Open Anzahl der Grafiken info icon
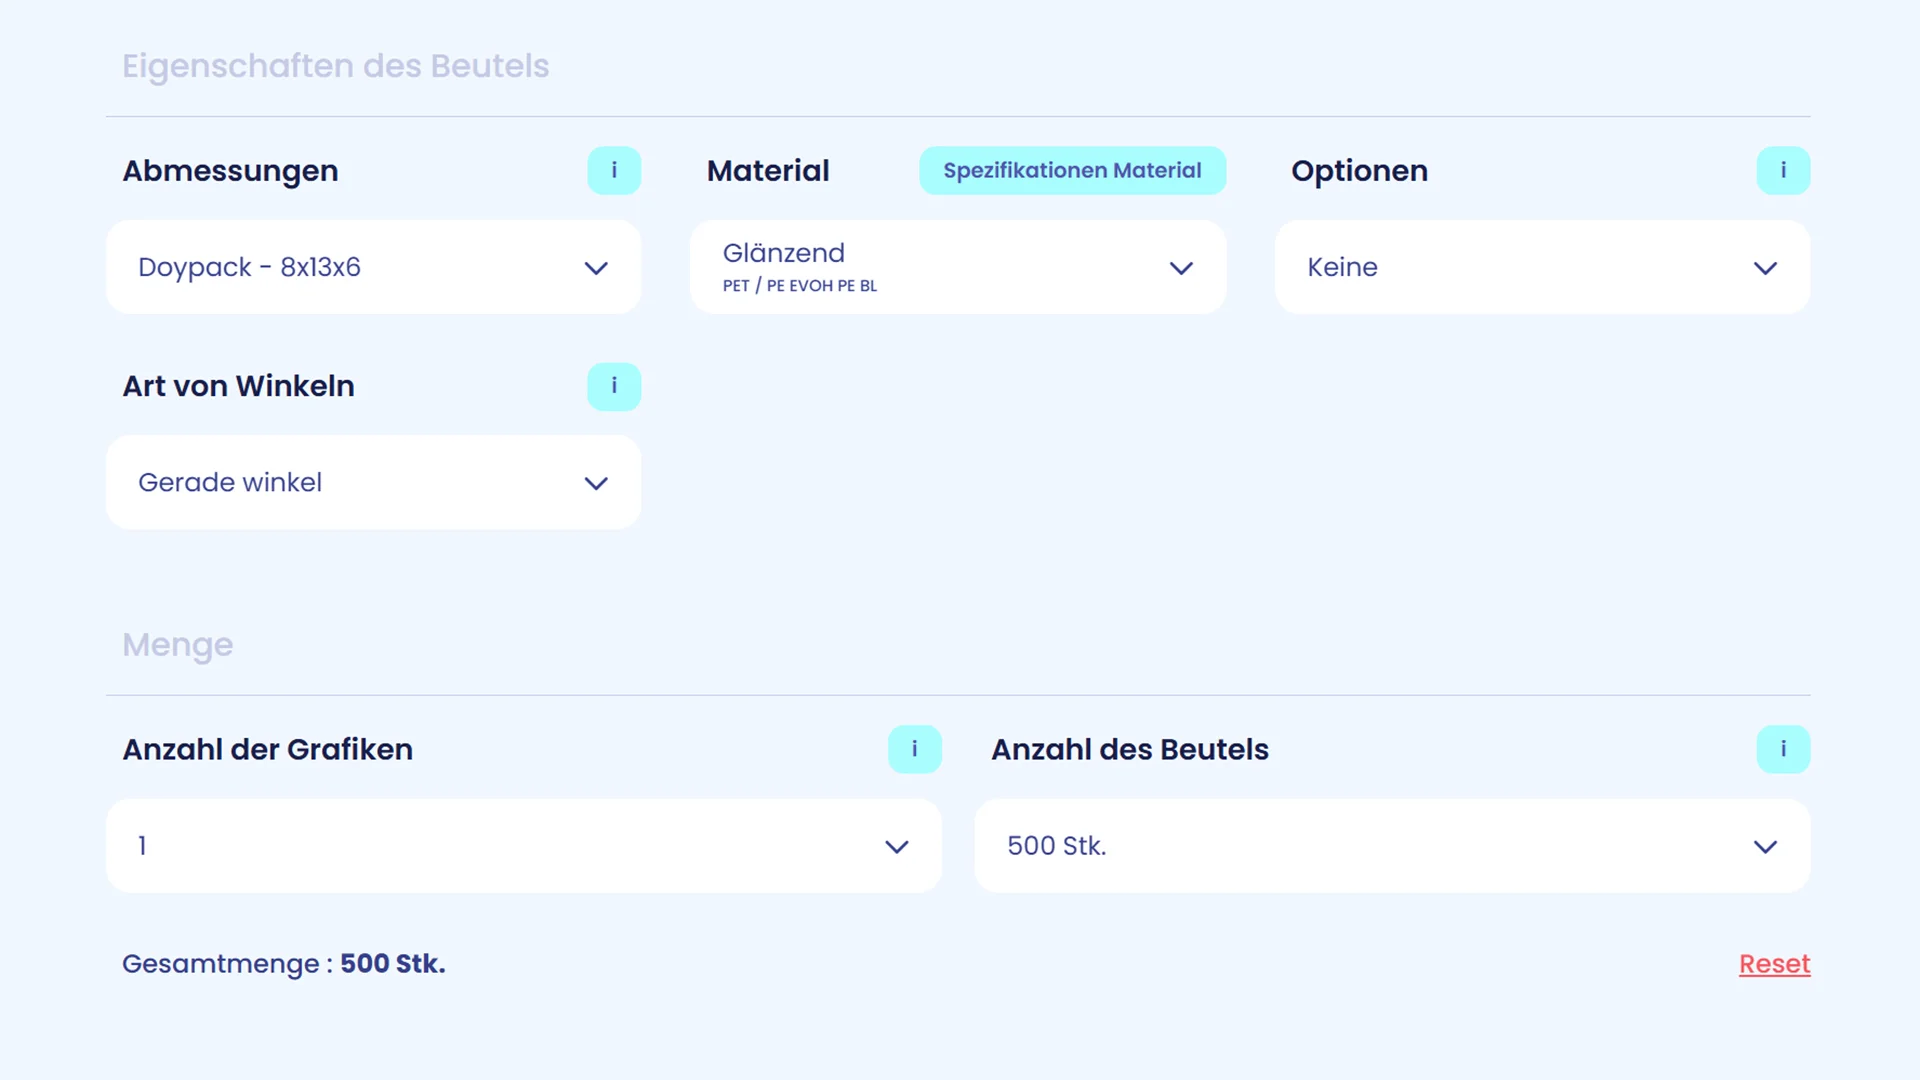1920x1080 pixels. point(914,749)
